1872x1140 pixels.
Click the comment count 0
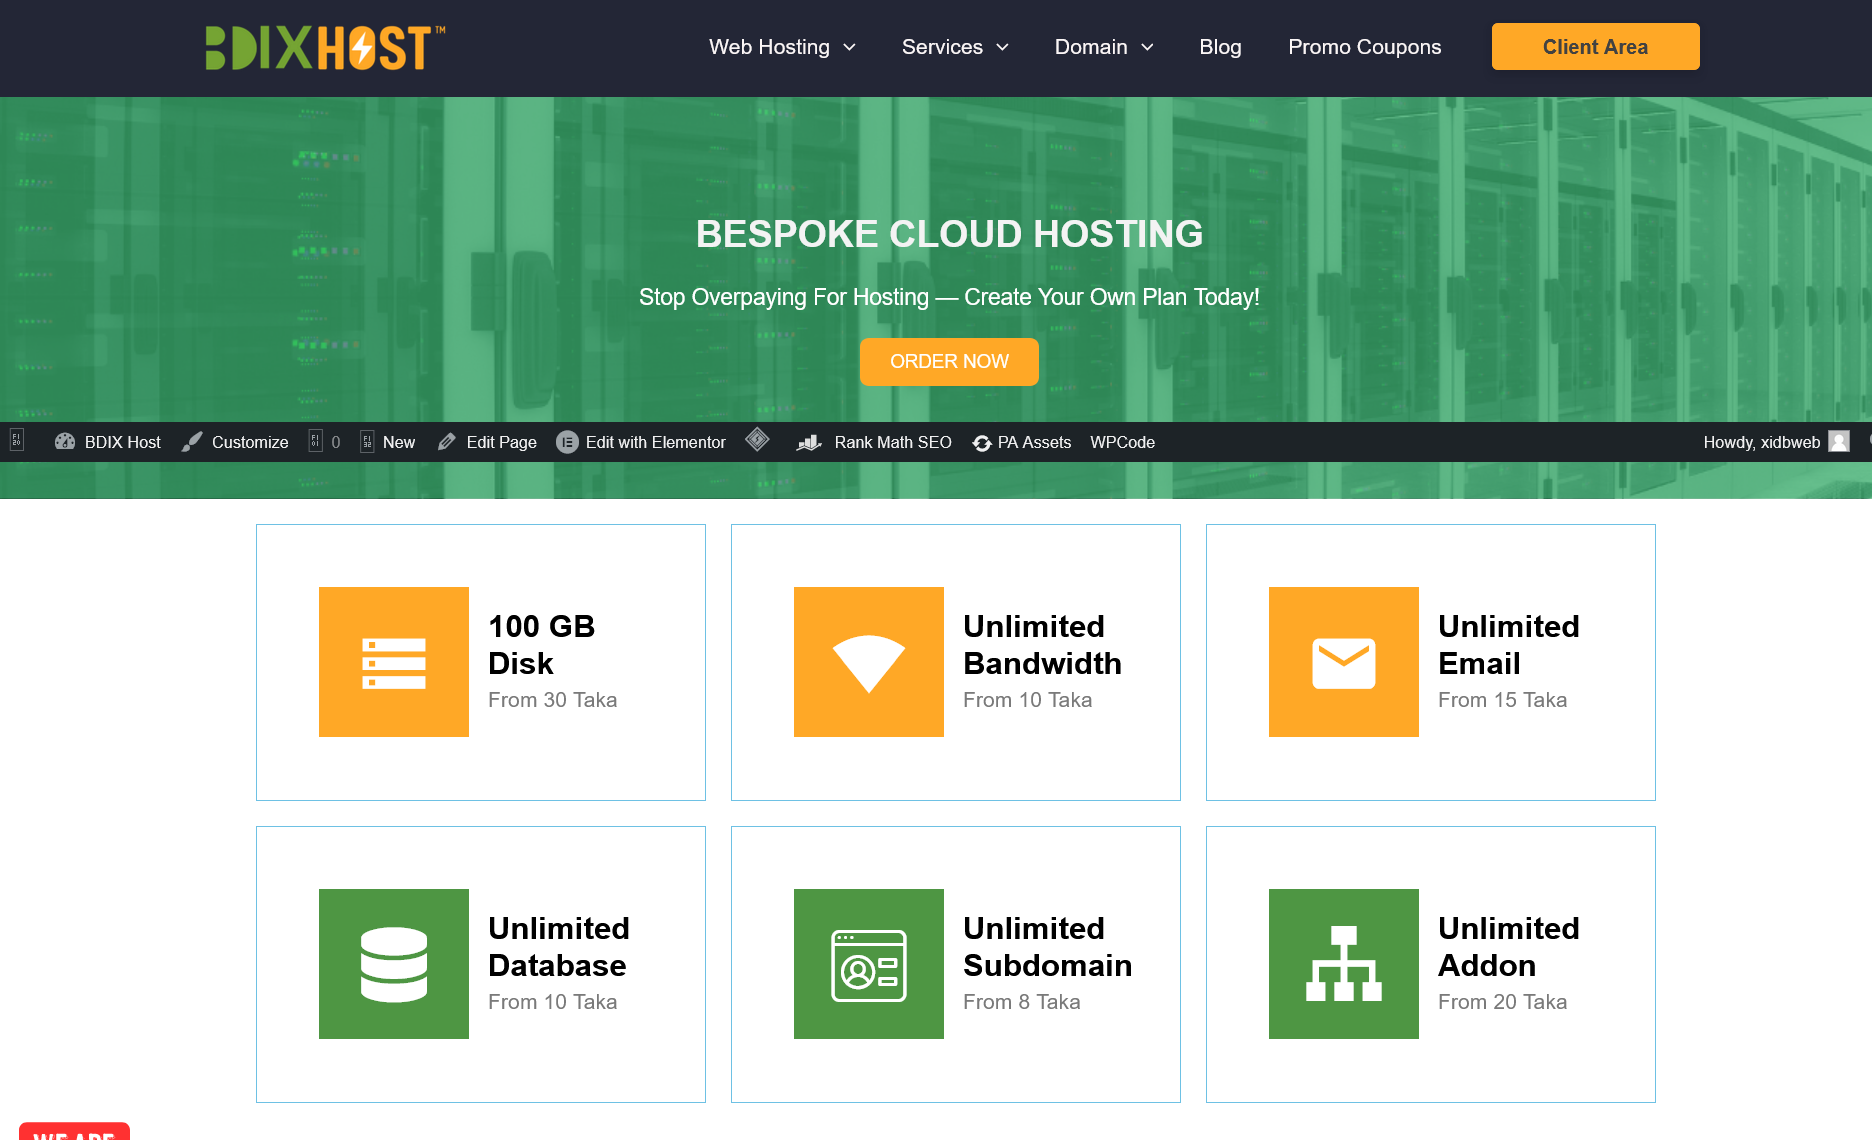[336, 442]
